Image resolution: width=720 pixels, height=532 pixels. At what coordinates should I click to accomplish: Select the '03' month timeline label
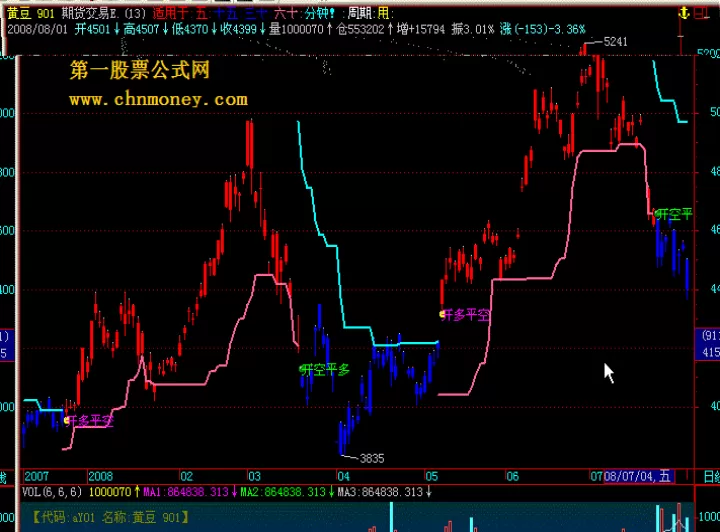click(254, 476)
